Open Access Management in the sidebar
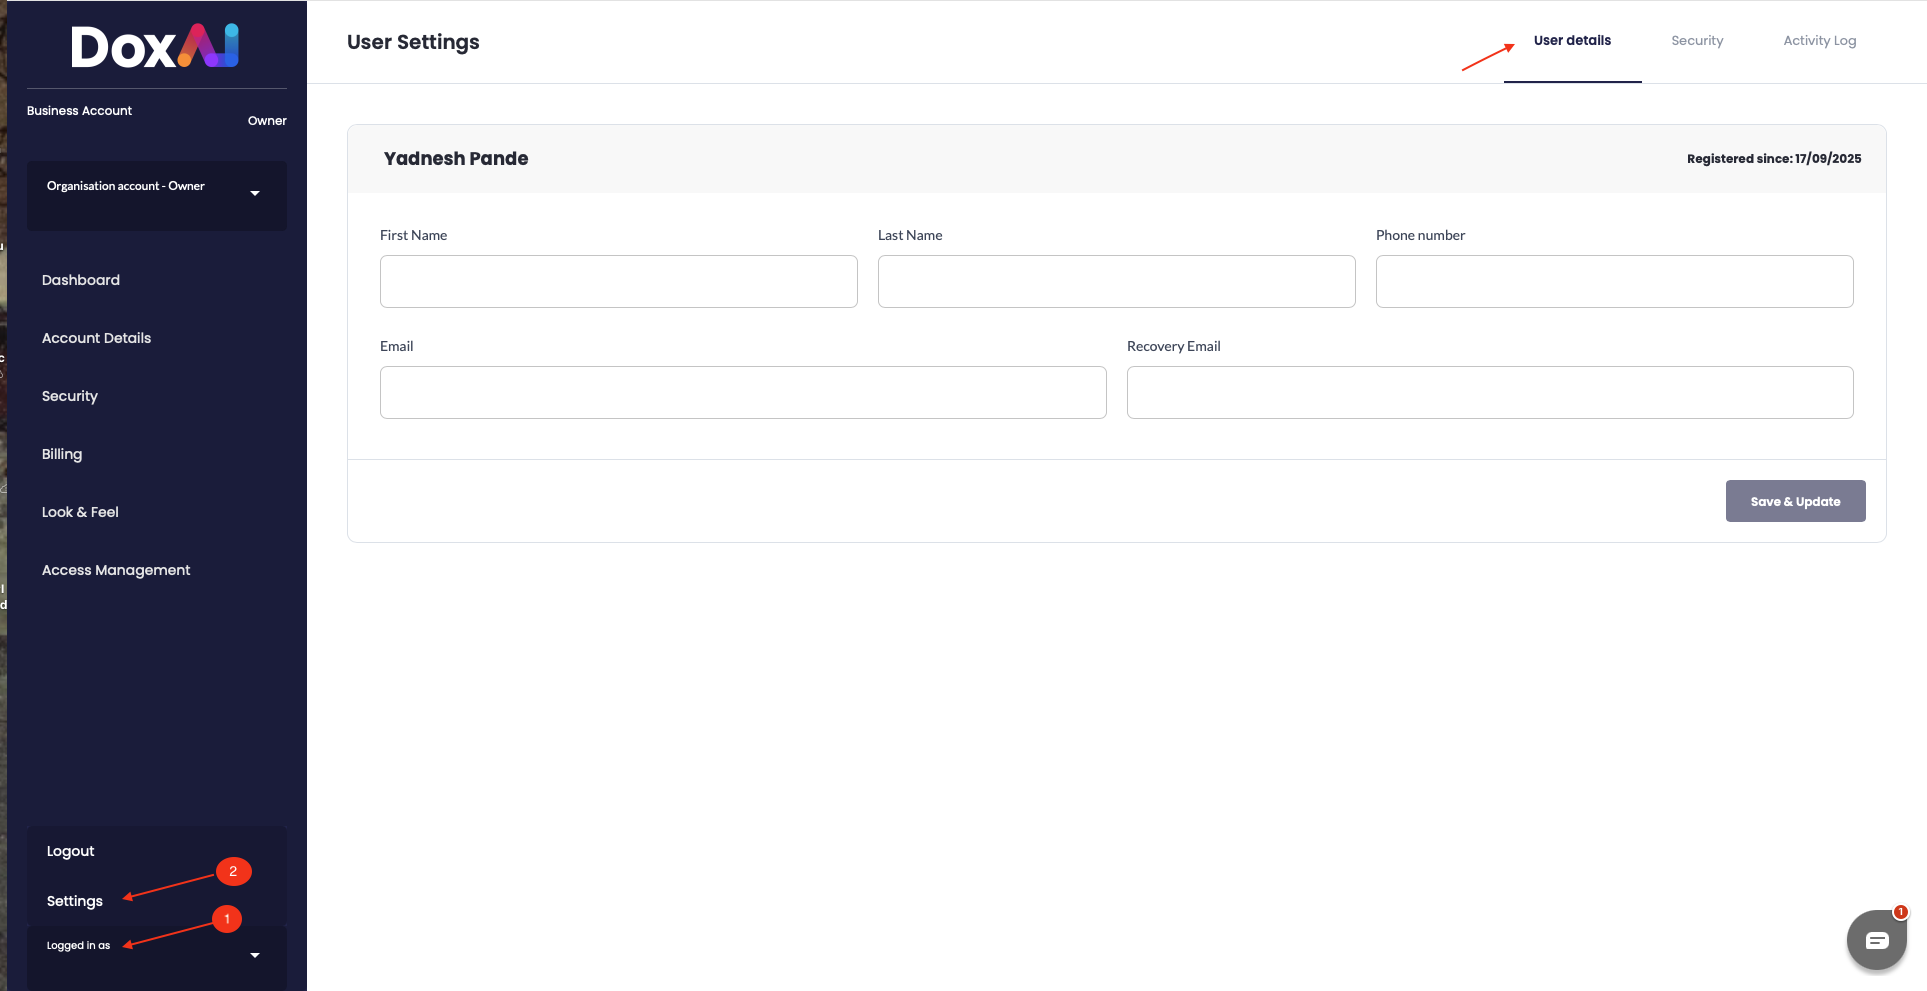The height and width of the screenshot is (991, 1927). (x=116, y=570)
